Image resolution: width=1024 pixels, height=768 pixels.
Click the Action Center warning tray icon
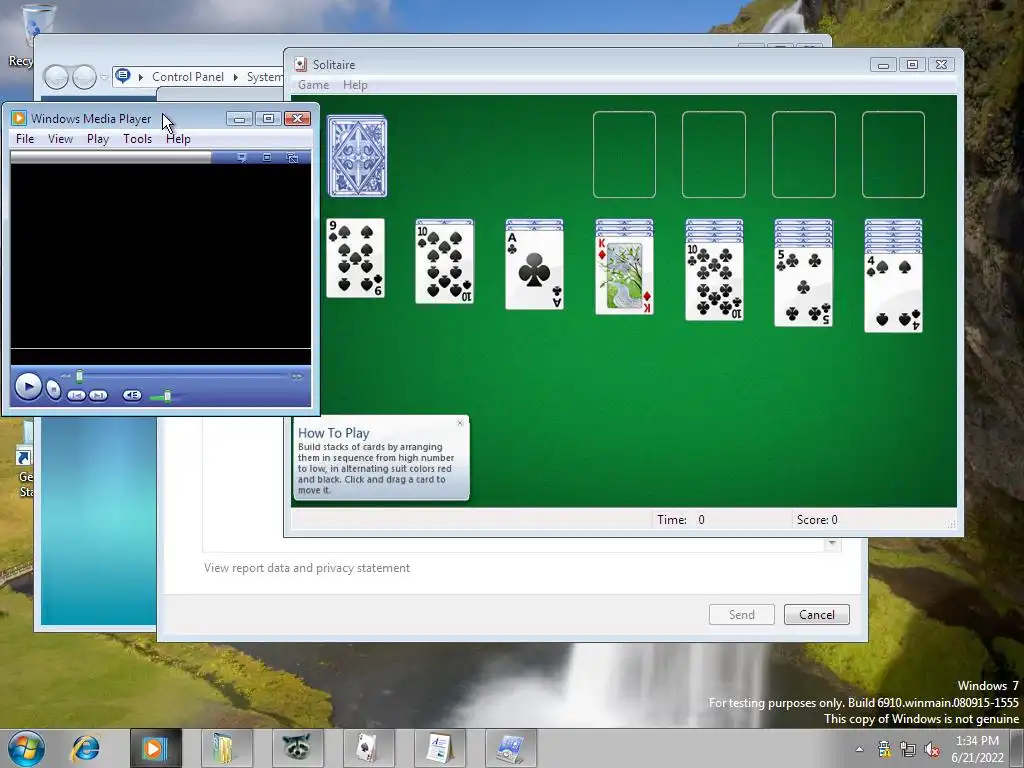(884, 749)
